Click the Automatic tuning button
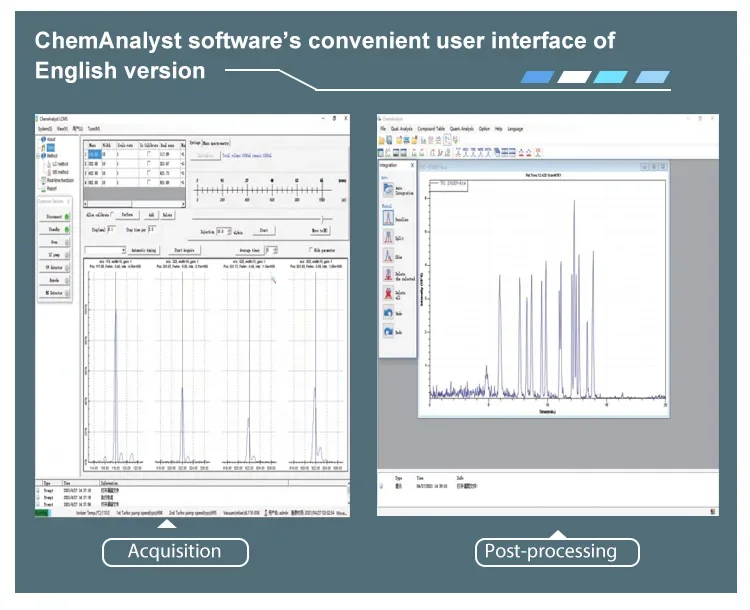750x610 pixels. tap(144, 250)
